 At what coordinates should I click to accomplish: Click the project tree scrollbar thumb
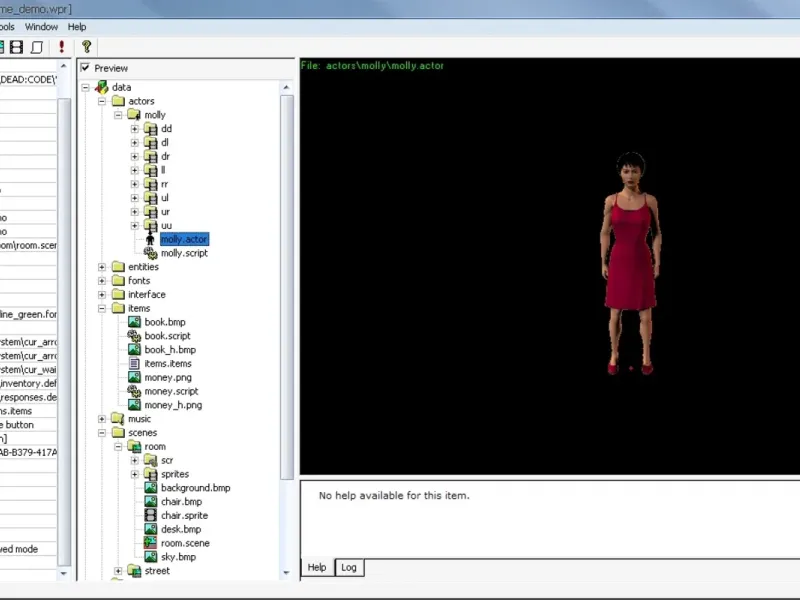[x=287, y=287]
